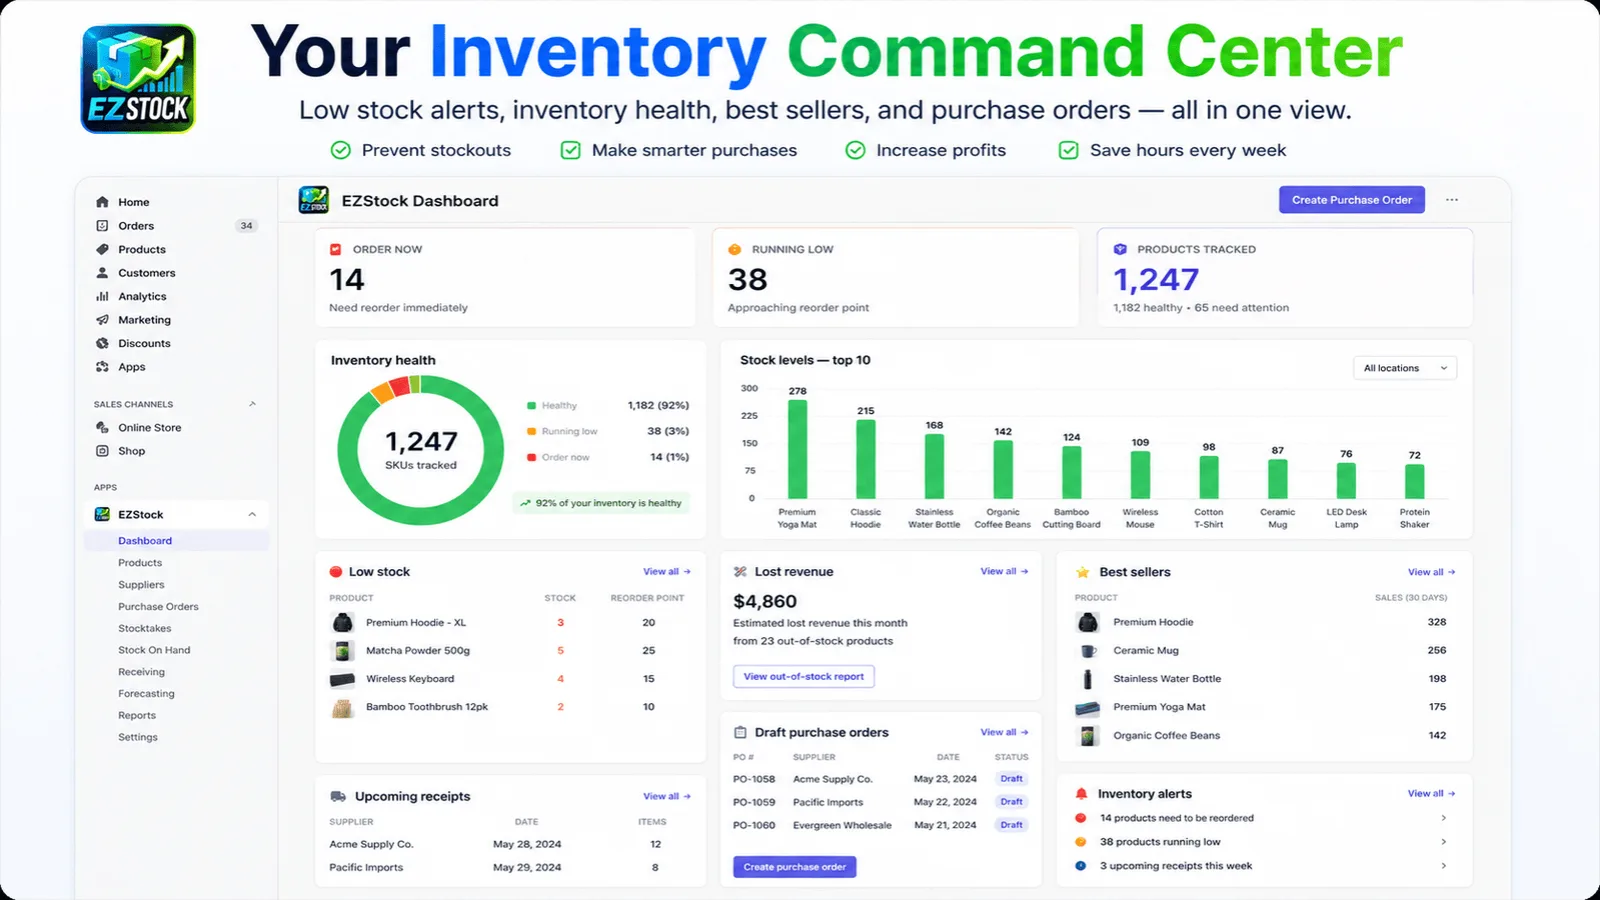The height and width of the screenshot is (900, 1600).
Task: Click the Customers person icon
Action: [x=102, y=273]
